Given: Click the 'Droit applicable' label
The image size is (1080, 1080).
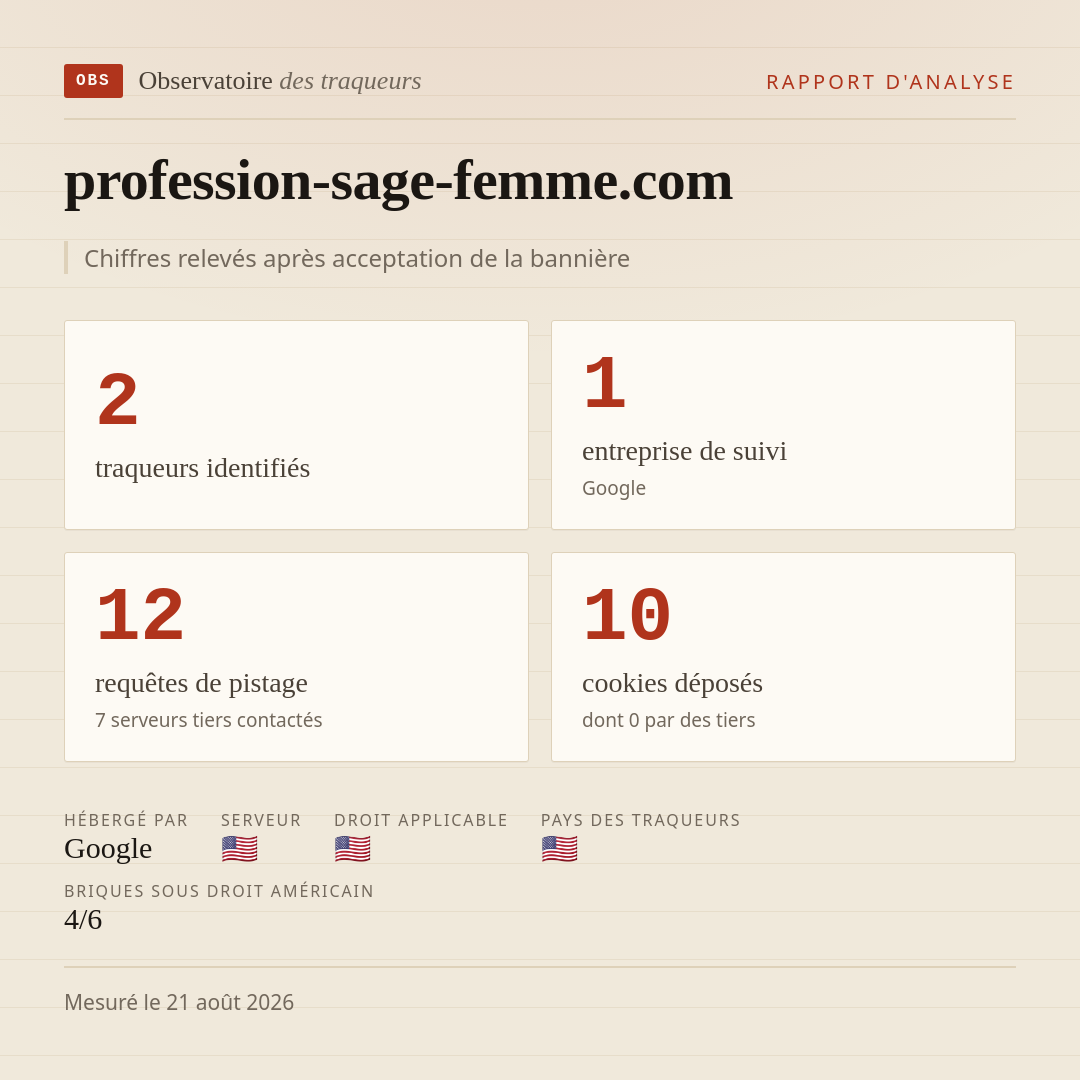Looking at the screenshot, I should click(421, 820).
